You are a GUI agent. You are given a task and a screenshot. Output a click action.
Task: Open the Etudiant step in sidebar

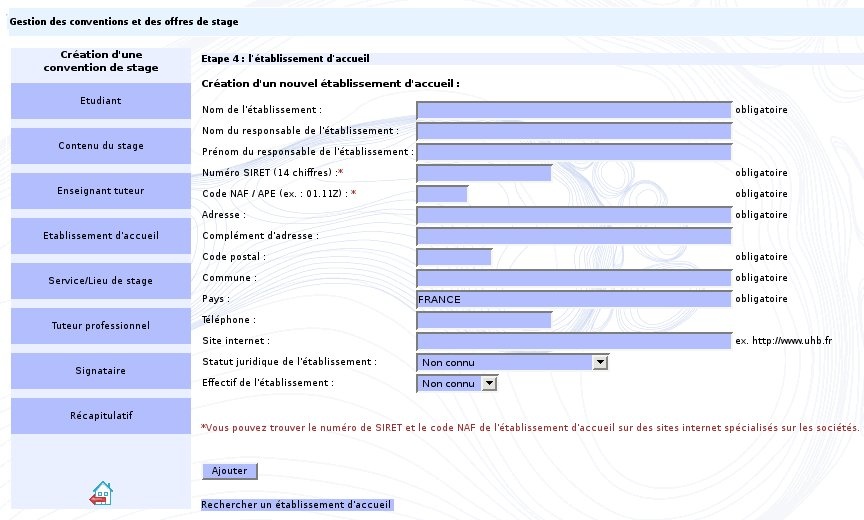100,101
